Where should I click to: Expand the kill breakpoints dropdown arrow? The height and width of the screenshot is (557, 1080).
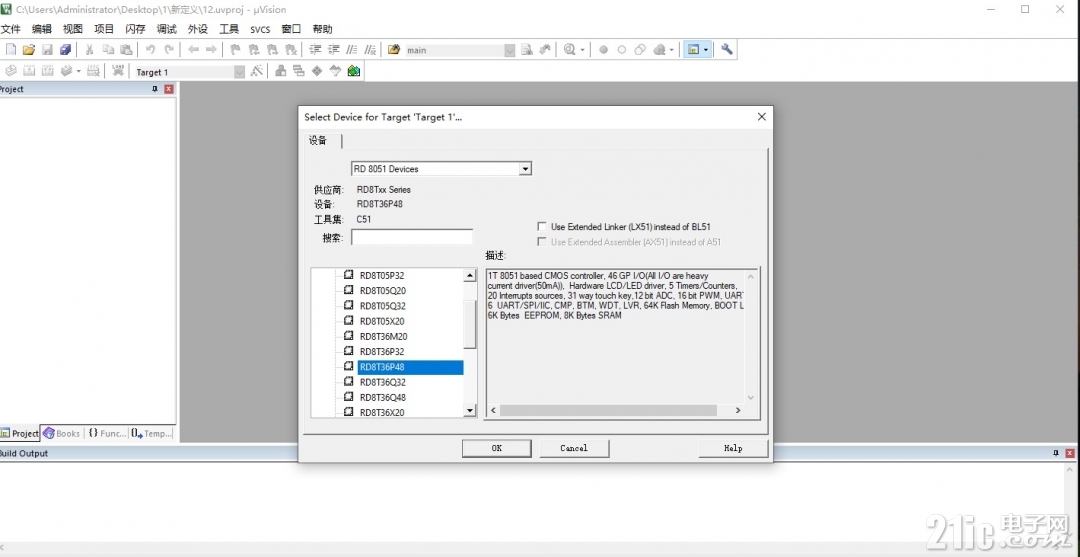pos(672,50)
